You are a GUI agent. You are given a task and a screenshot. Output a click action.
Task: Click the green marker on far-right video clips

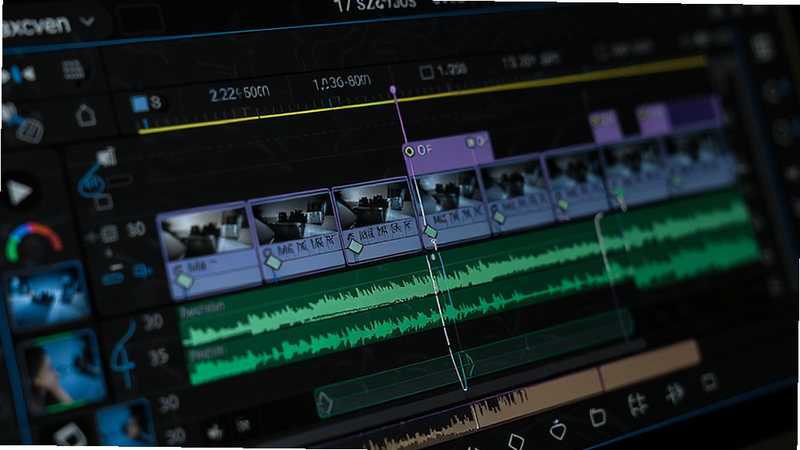pos(619,193)
